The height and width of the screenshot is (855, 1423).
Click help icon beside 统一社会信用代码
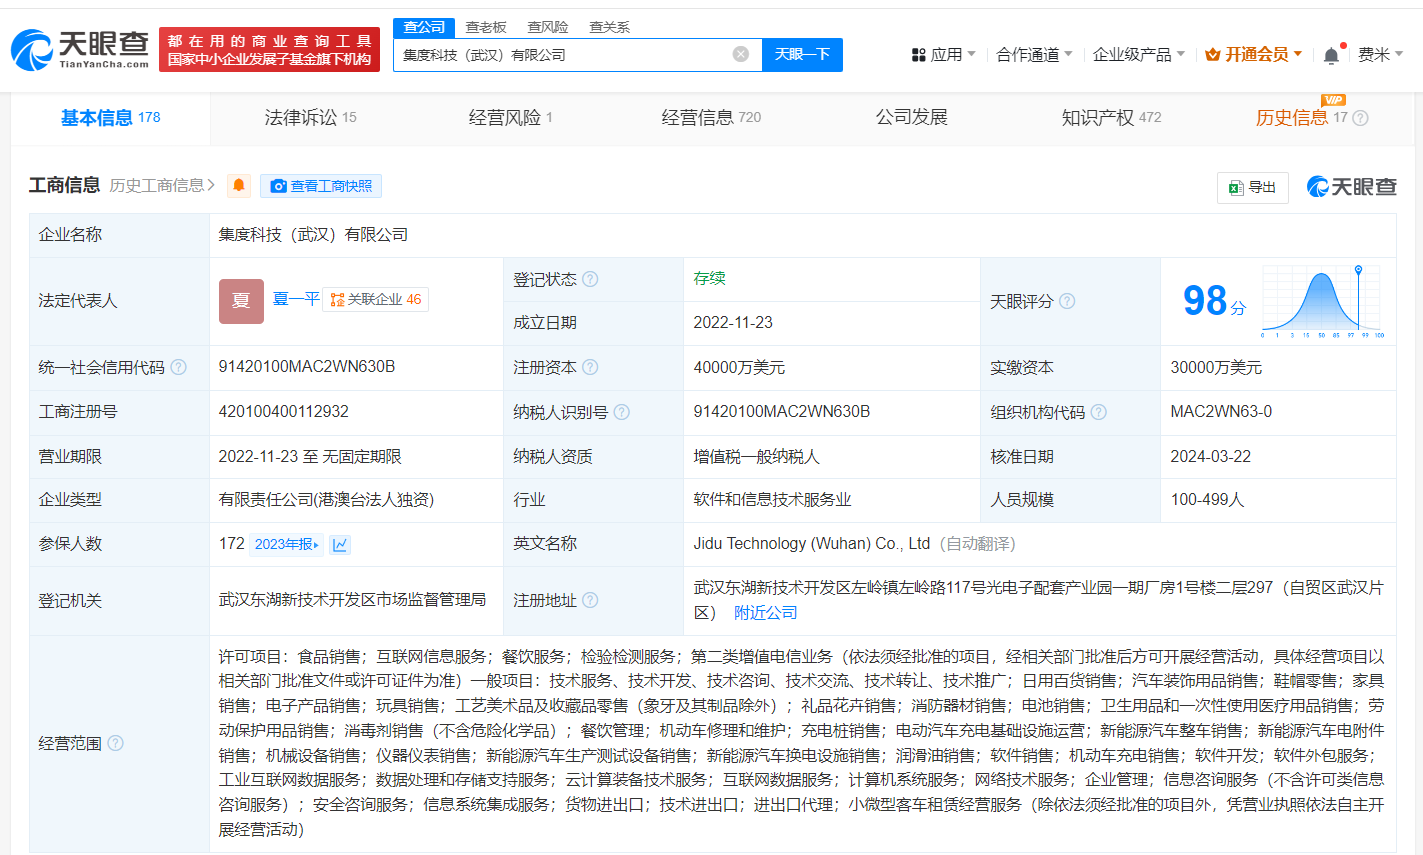[178, 368]
